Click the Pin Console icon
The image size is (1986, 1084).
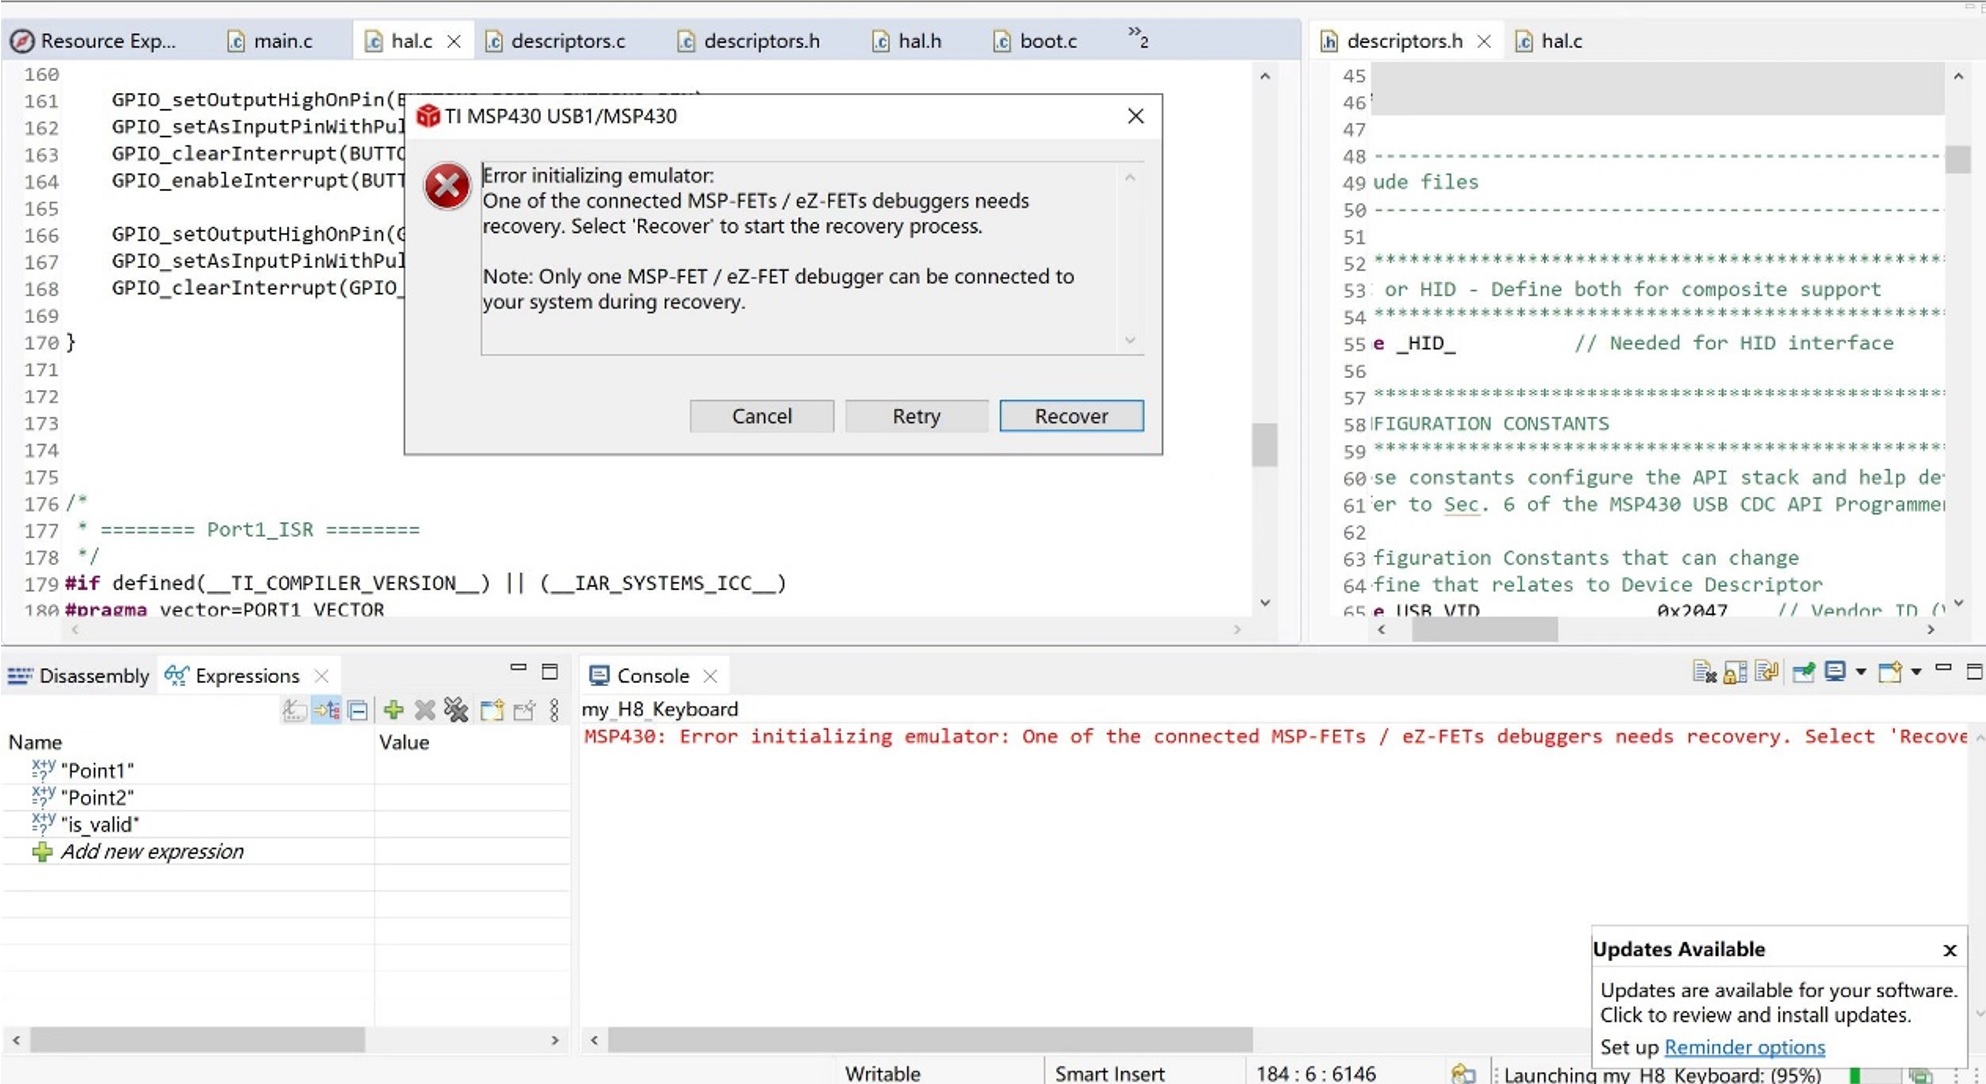tap(1803, 672)
